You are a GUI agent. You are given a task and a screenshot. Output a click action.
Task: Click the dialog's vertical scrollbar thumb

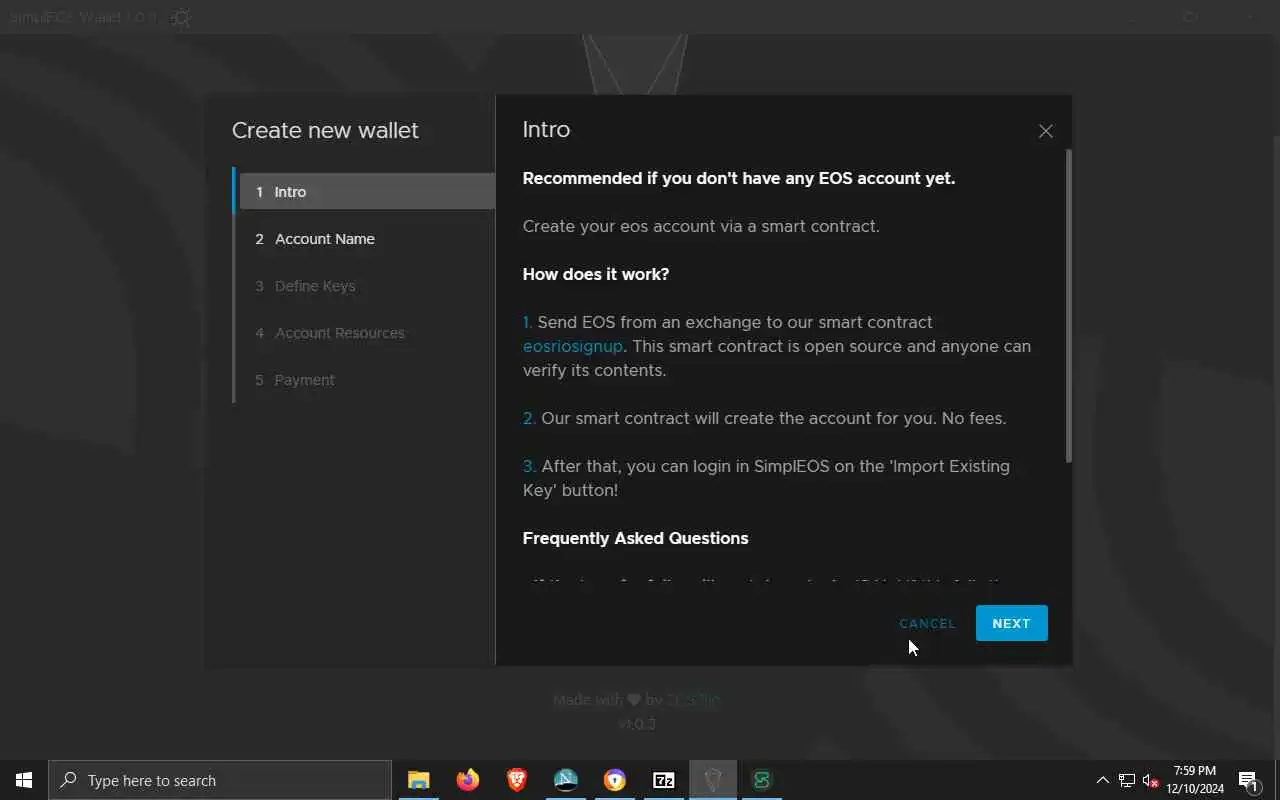click(x=1069, y=305)
